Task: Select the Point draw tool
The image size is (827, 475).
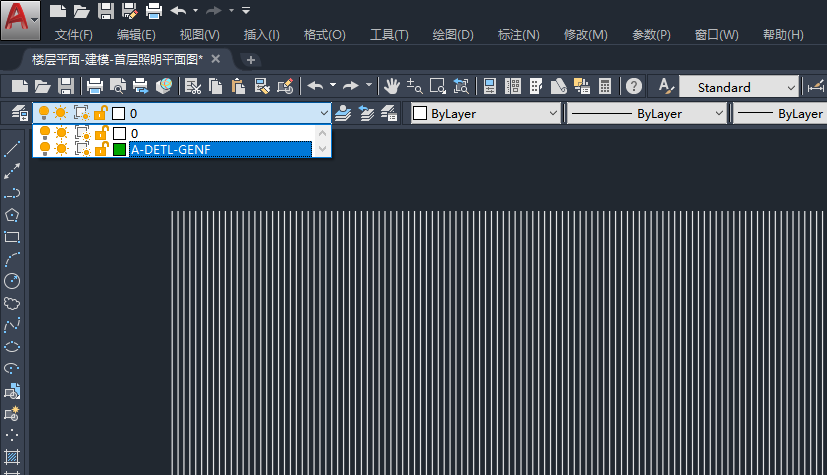Action: pos(12,435)
